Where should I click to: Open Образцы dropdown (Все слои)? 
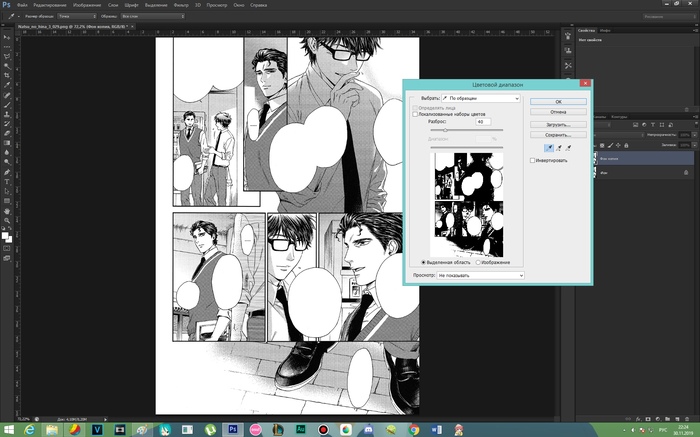pyautogui.click(x=153, y=16)
